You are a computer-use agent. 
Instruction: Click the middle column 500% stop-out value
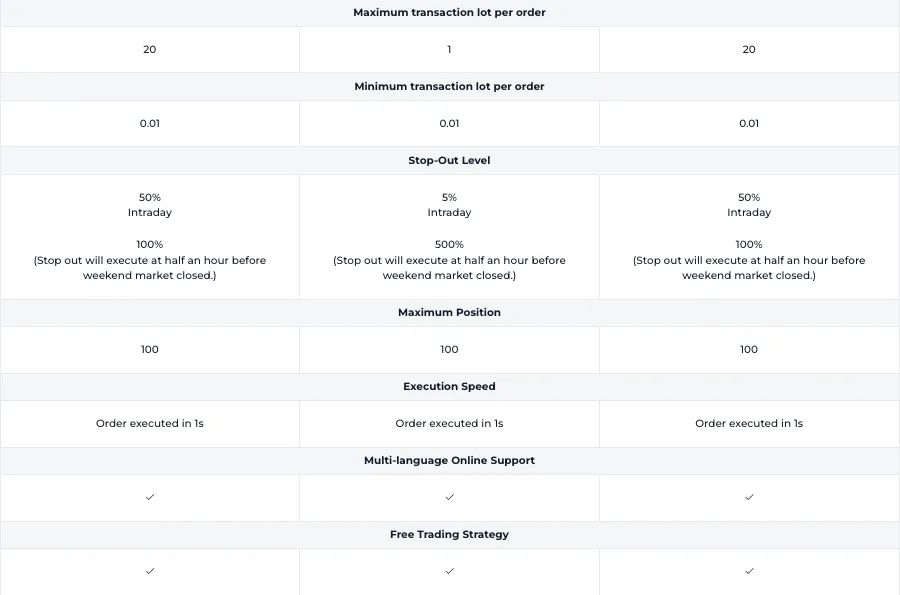point(449,244)
